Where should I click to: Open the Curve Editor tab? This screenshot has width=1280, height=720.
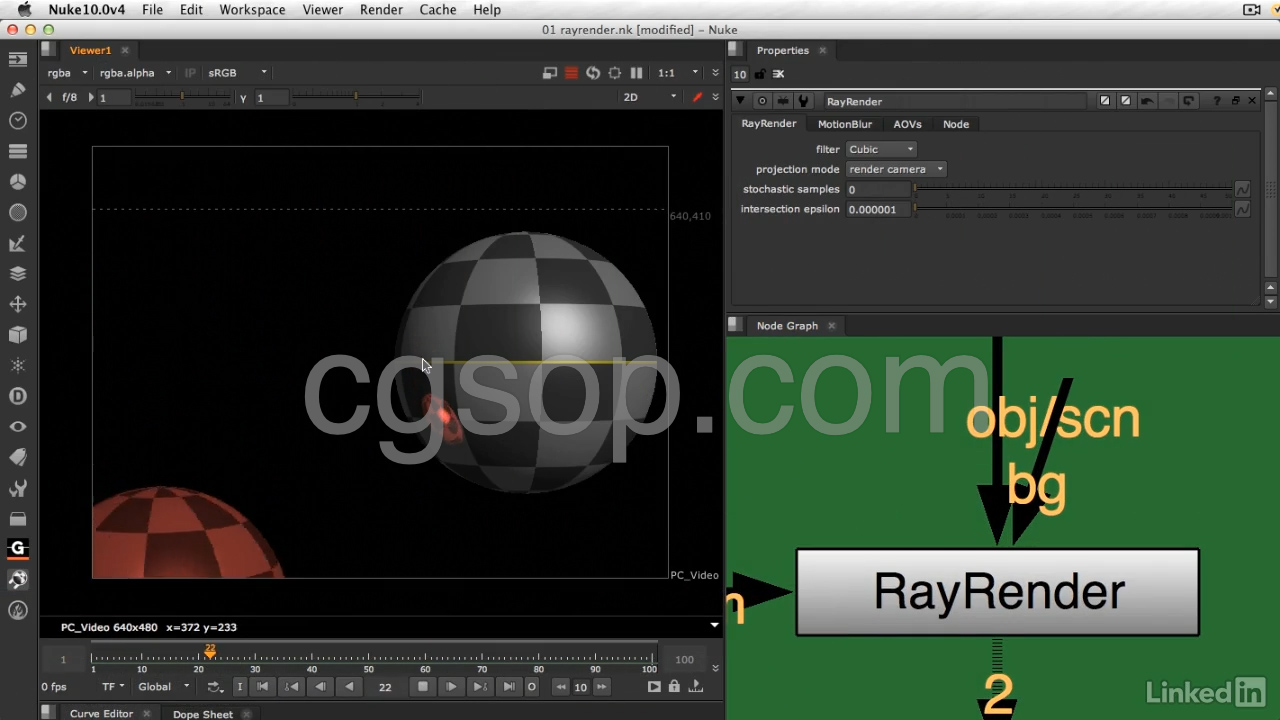coord(101,714)
